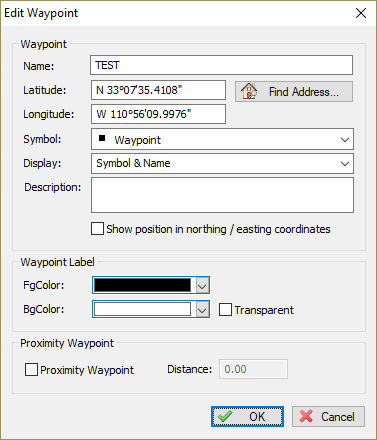Open the Display dropdown list
The height and width of the screenshot is (440, 377).
222,163
